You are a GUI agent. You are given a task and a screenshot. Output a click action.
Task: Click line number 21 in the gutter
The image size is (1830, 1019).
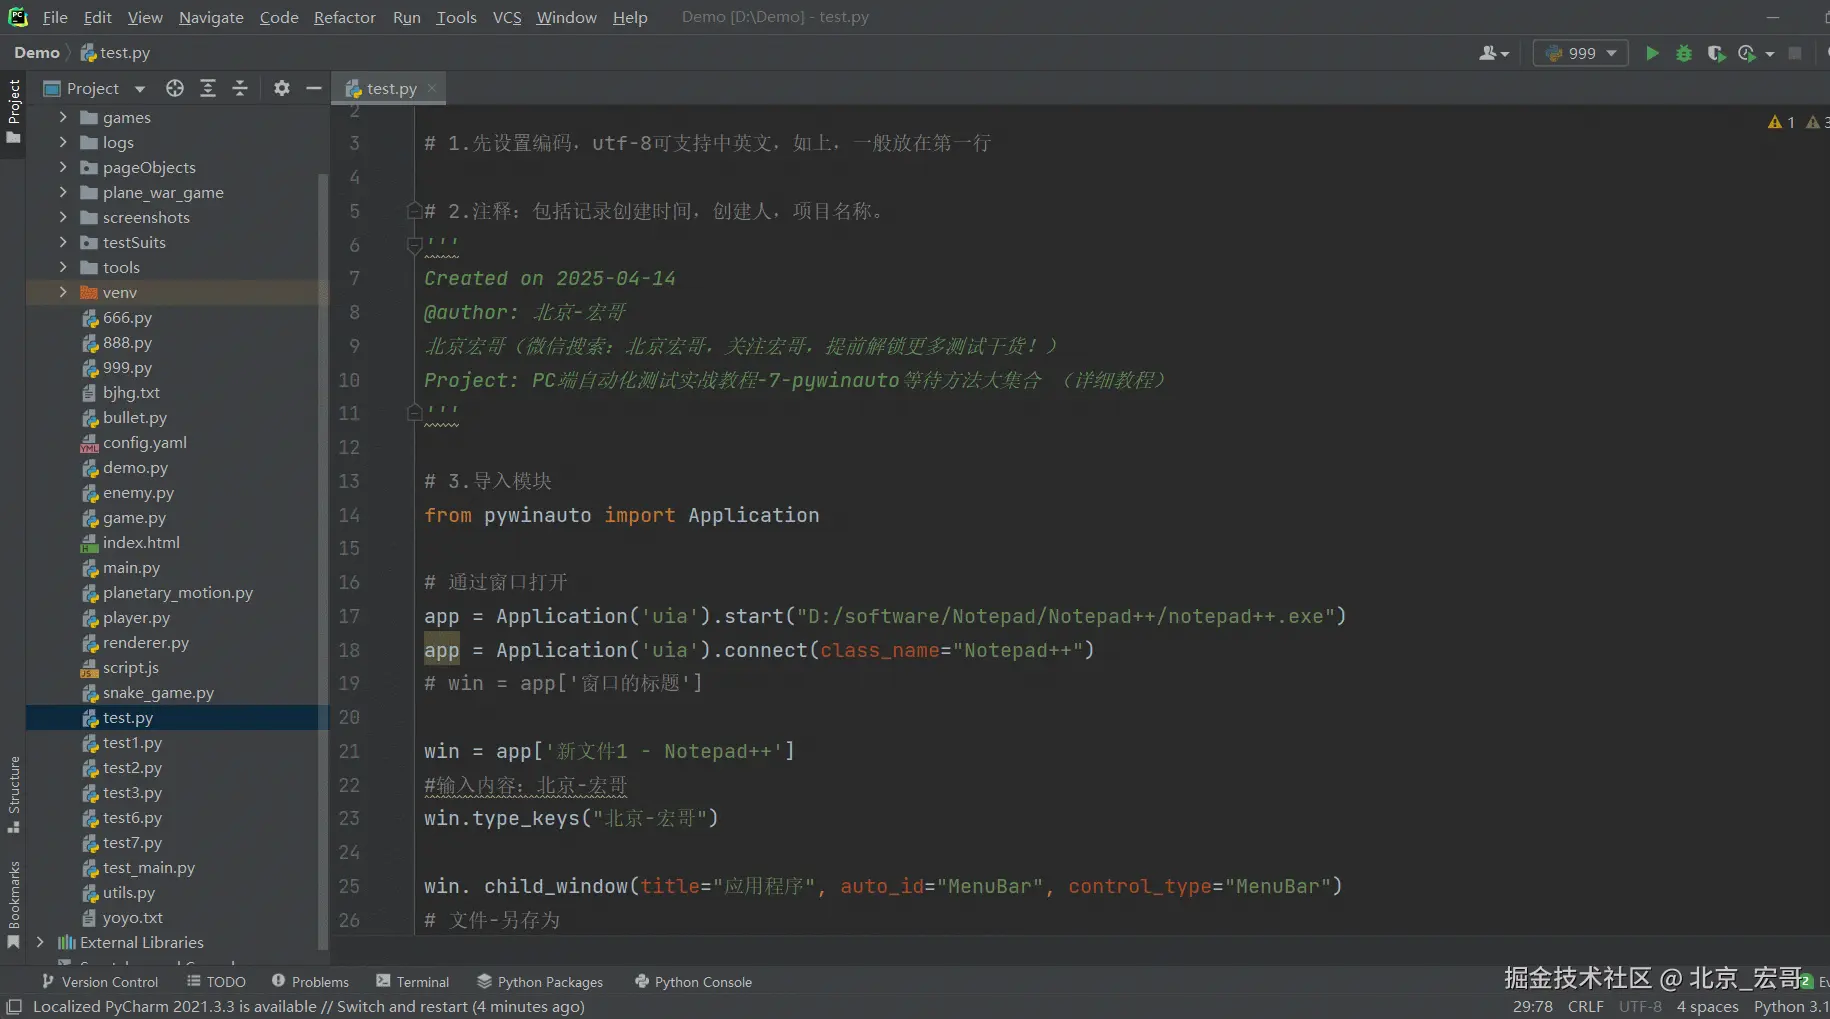click(x=349, y=751)
